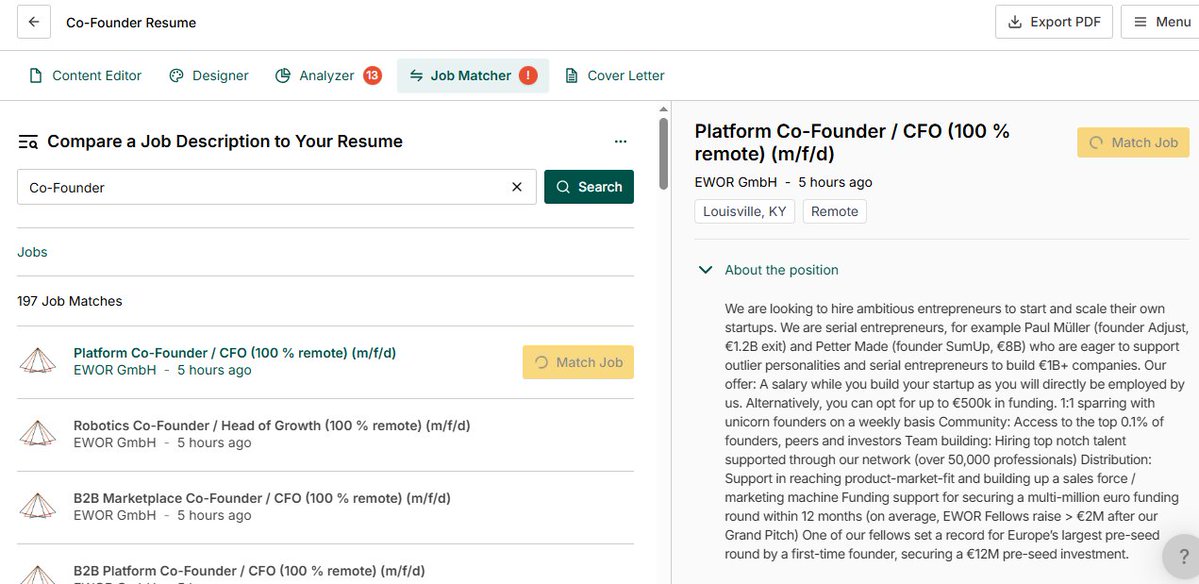Switch to Content Editor tab
Viewport: 1199px width, 584px height.
(85, 76)
